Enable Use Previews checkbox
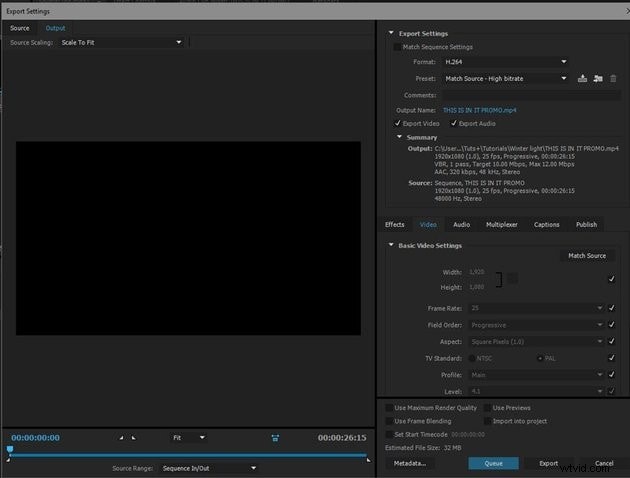This screenshot has height=478, width=630. pyautogui.click(x=487, y=408)
